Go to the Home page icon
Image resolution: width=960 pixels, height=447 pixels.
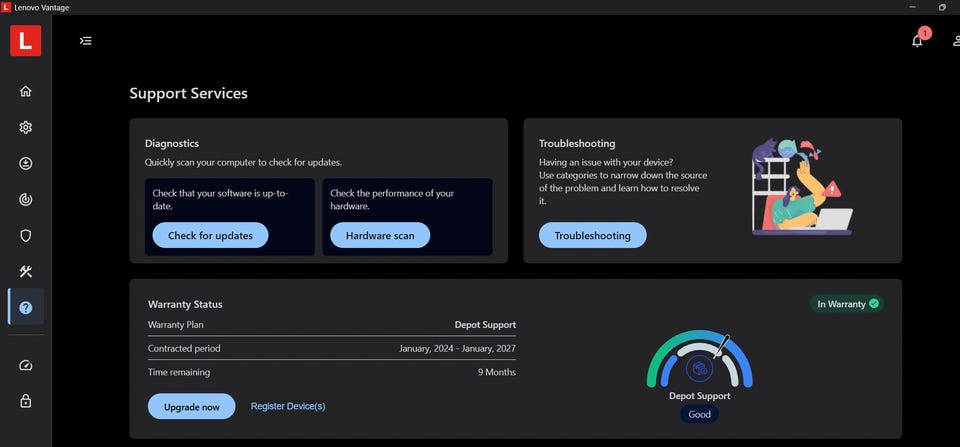pos(26,91)
